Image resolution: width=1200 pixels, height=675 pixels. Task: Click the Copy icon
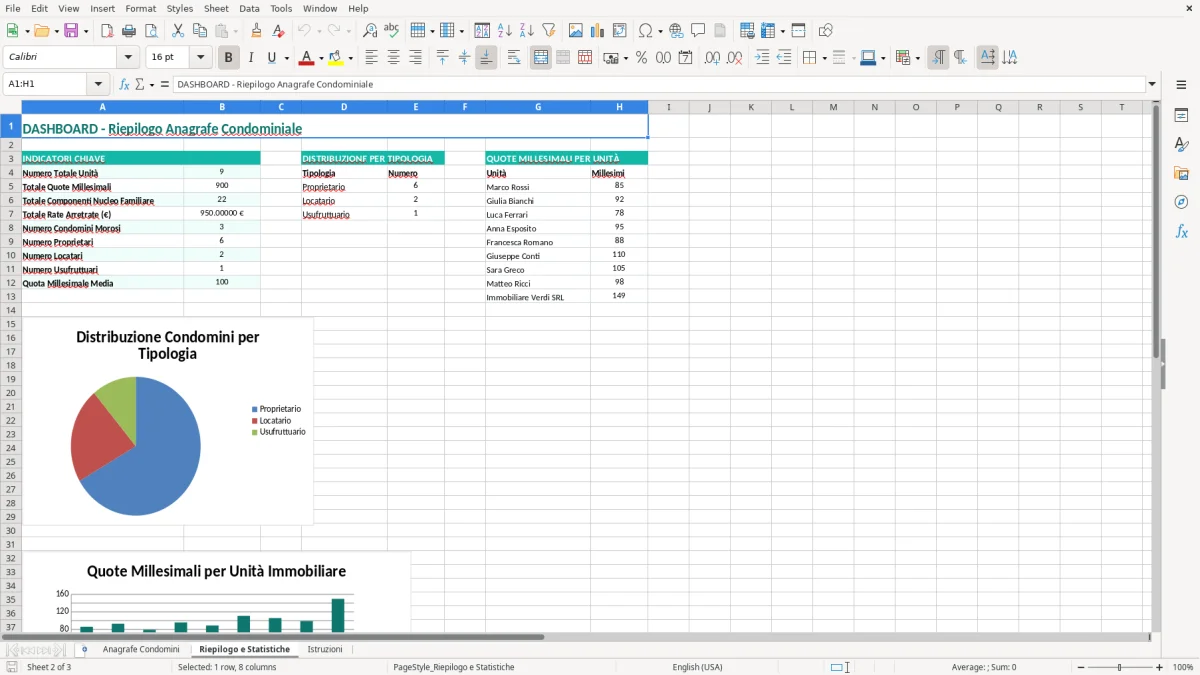(200, 31)
